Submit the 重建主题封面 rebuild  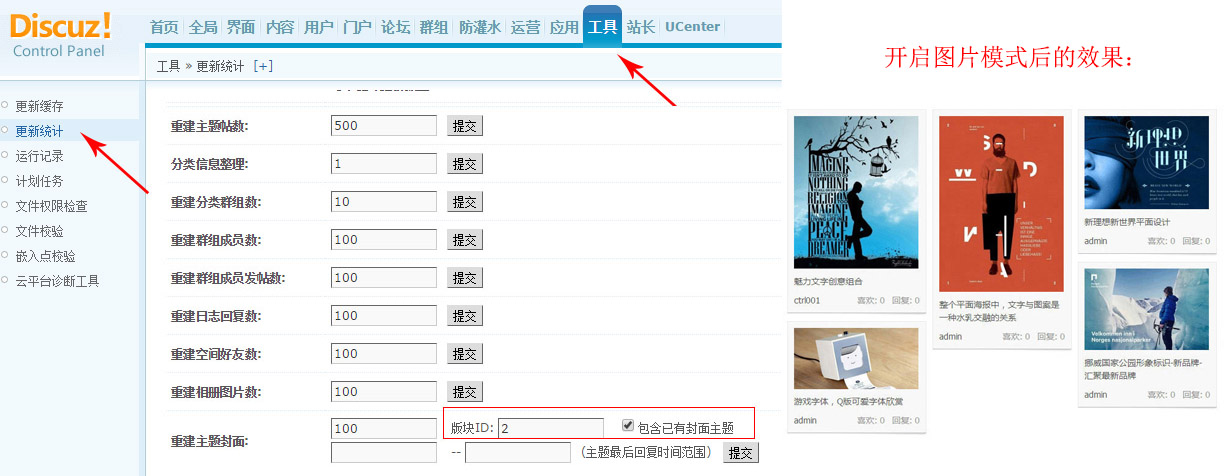click(x=741, y=452)
